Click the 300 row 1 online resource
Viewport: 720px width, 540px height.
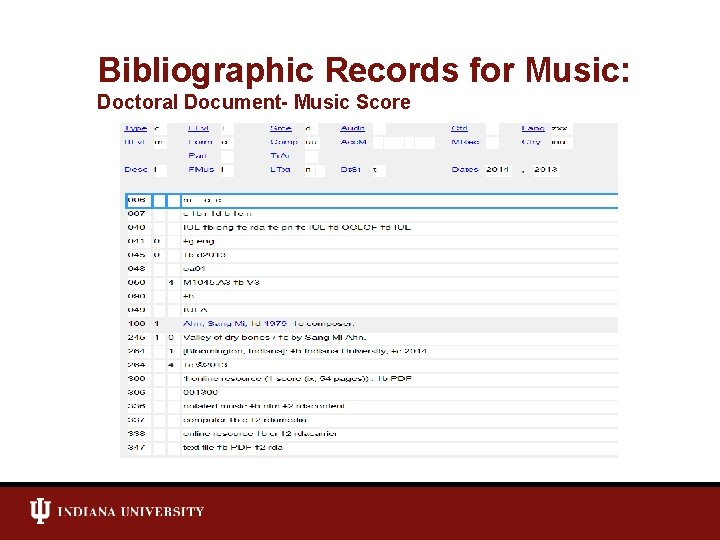(x=371, y=379)
